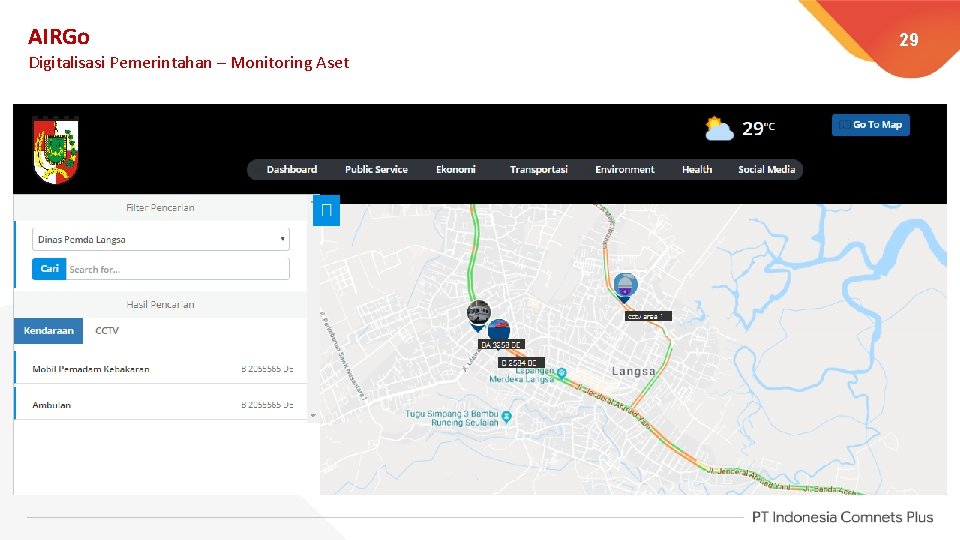The image size is (960, 540).
Task: Open the Social Media menu
Action: pyautogui.click(x=767, y=170)
